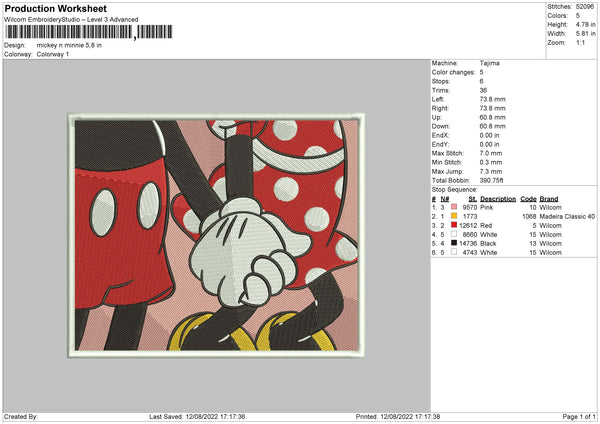This screenshot has width=600, height=424.
Task: Click the stitch count 8660
Action: click(470, 235)
